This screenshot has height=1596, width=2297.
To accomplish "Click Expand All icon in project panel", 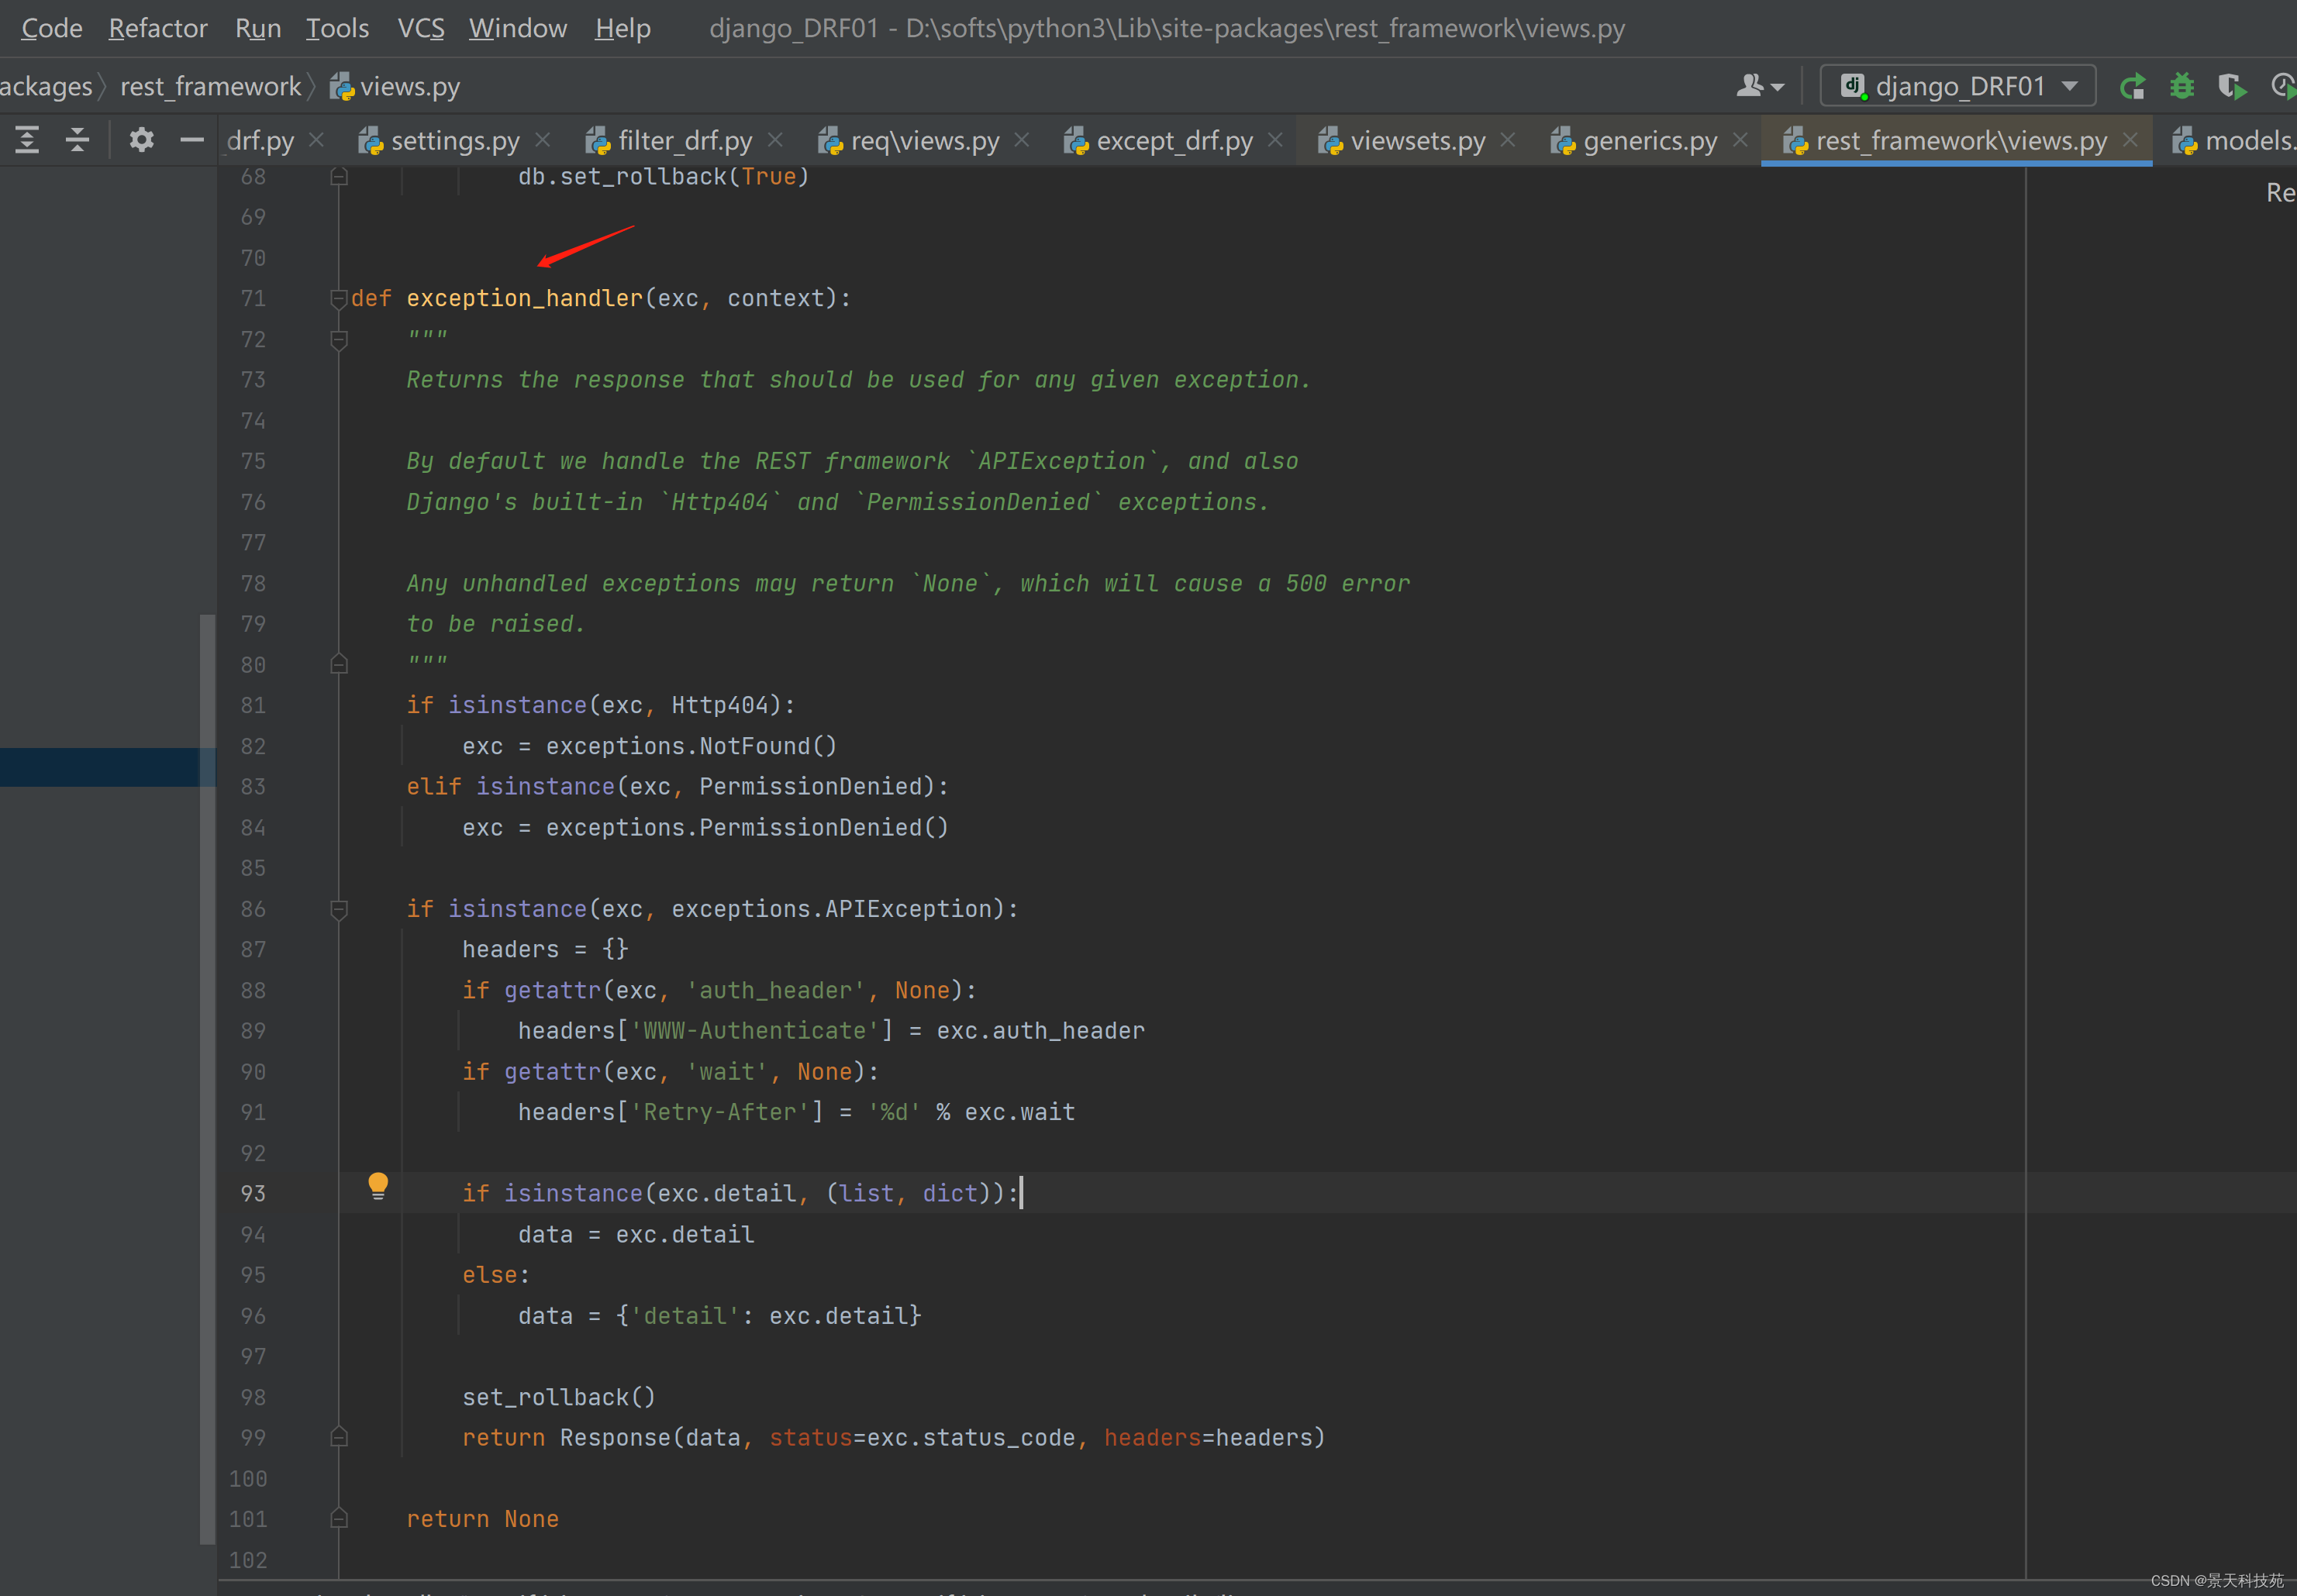I will coord(27,140).
